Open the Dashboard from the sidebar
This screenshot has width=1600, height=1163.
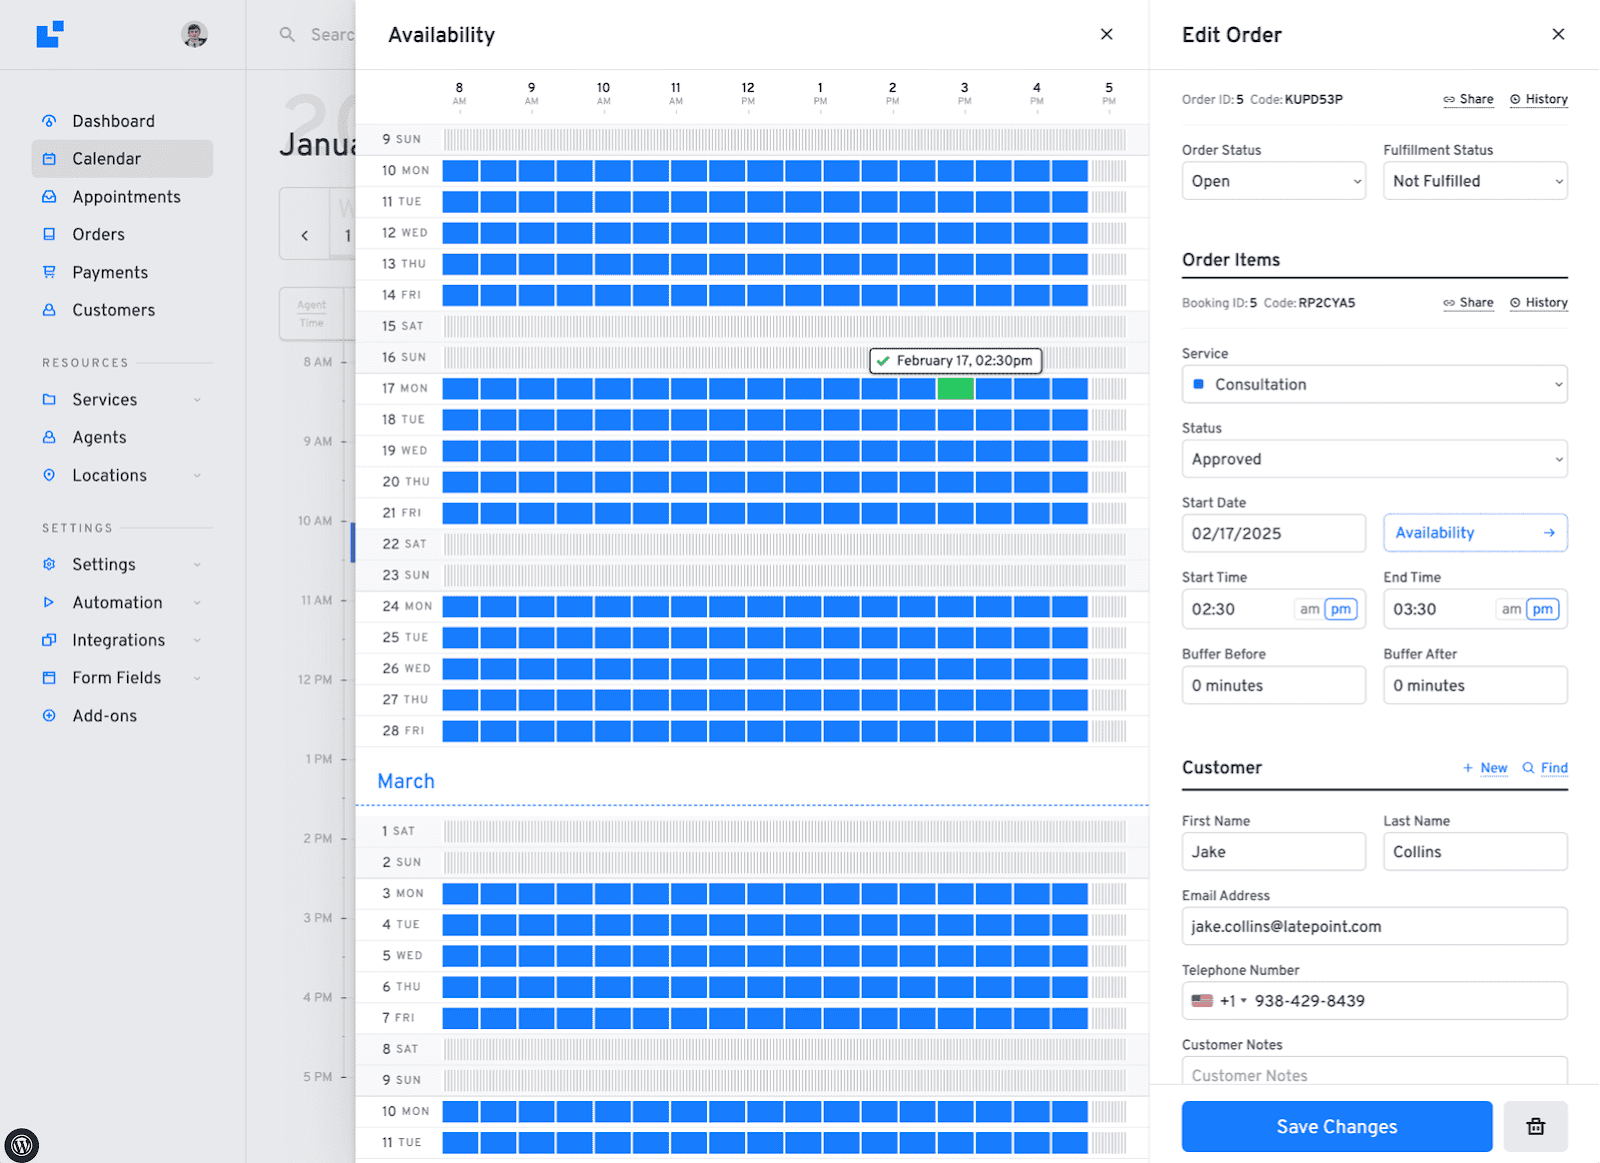coord(113,120)
